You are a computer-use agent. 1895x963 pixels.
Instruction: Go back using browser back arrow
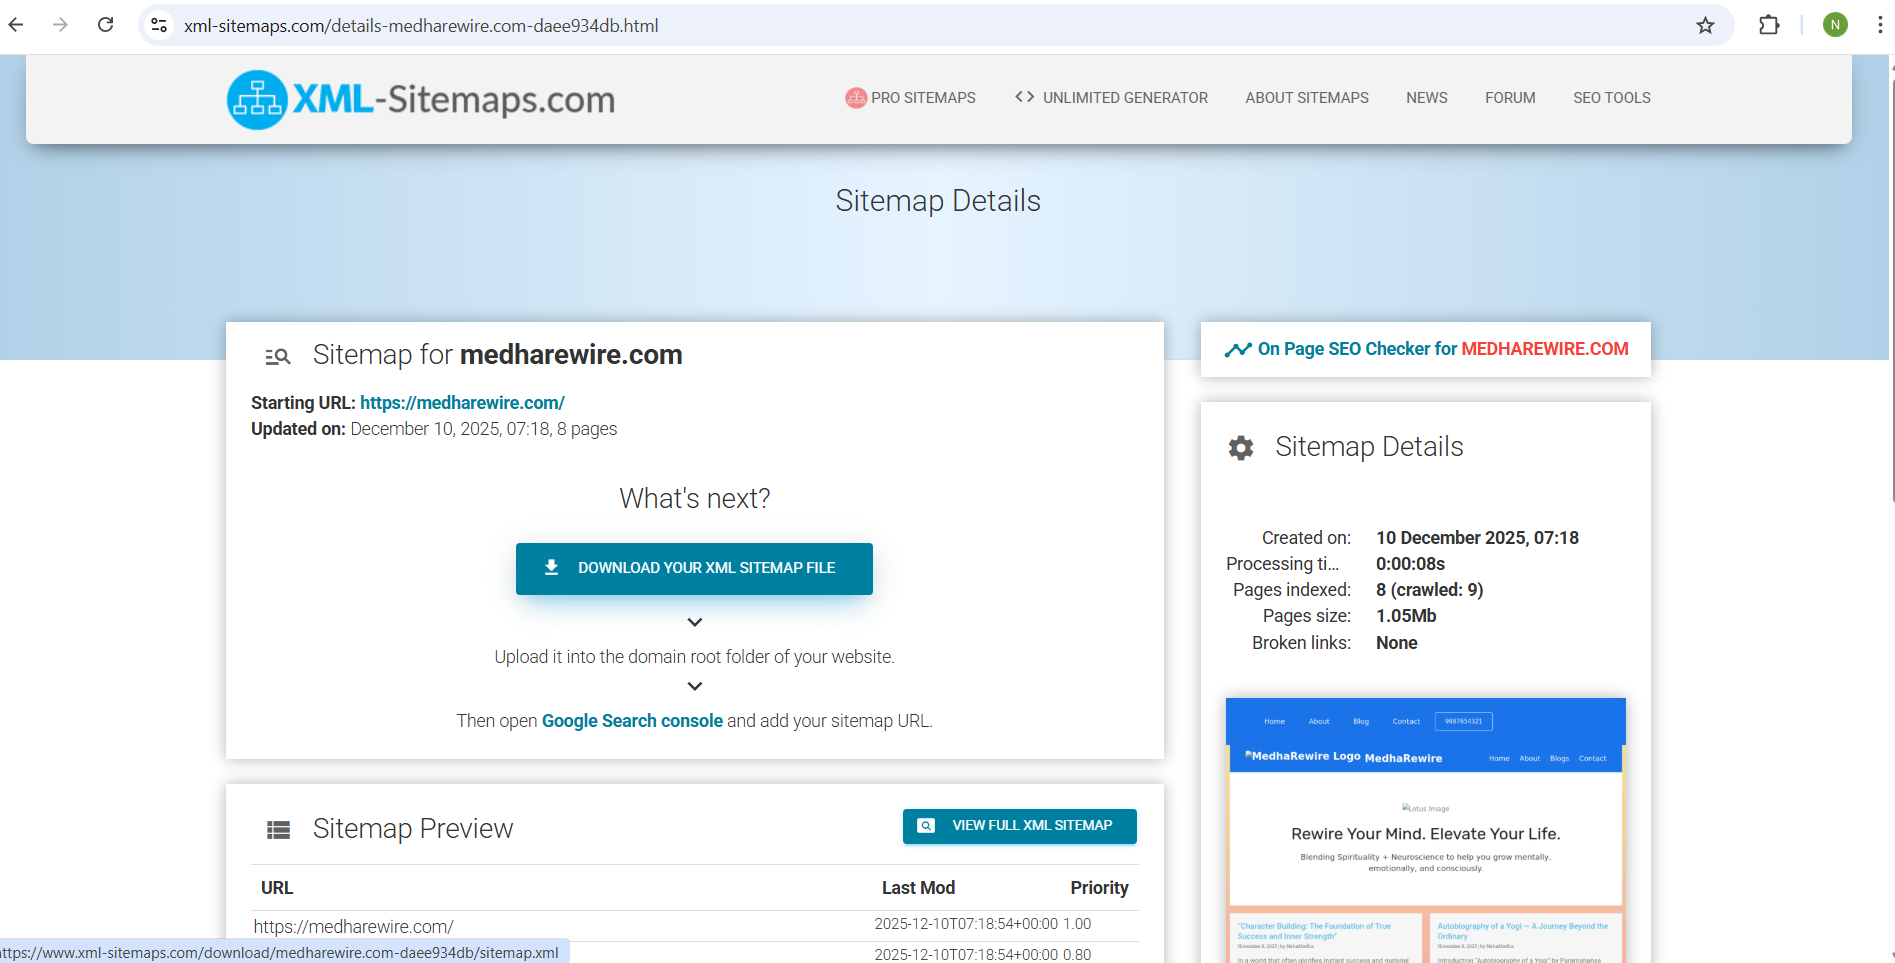[x=17, y=25]
